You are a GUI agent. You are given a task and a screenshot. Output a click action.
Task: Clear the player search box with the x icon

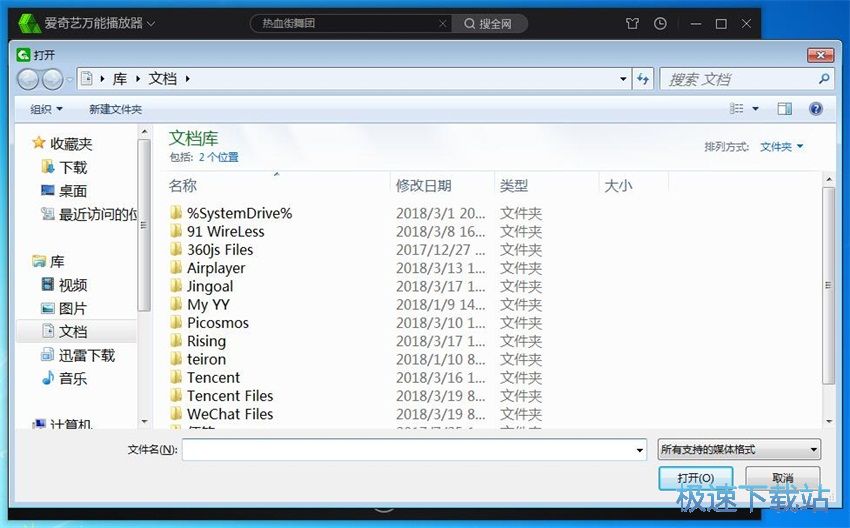[443, 23]
